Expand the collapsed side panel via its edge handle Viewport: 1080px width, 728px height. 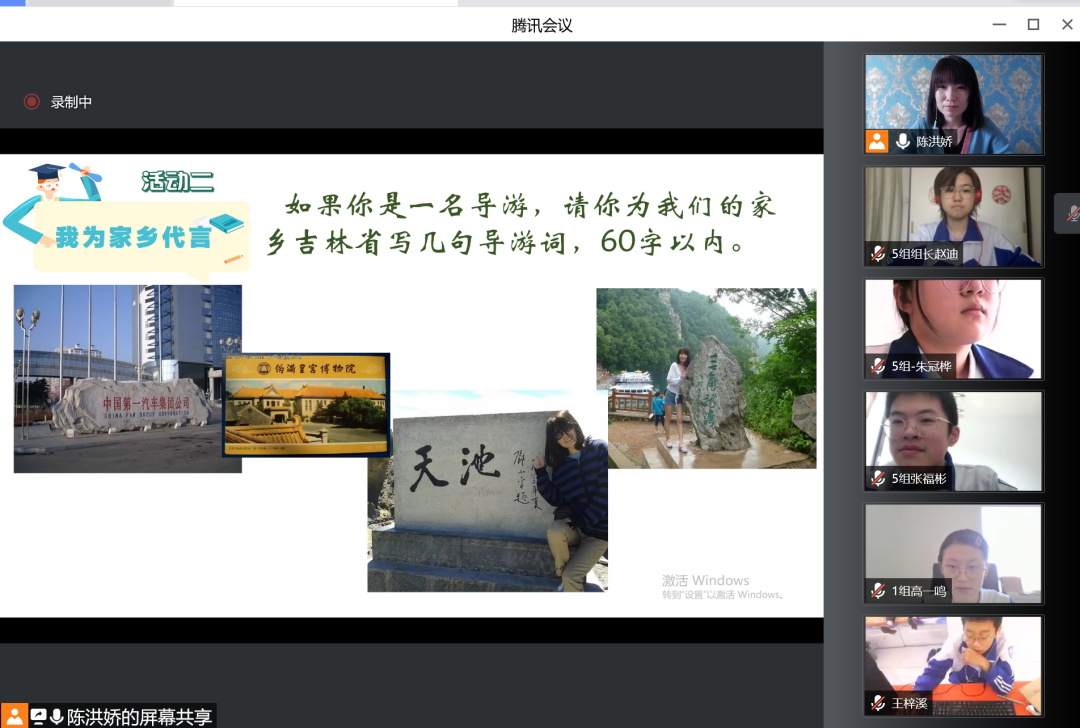pos(1073,213)
